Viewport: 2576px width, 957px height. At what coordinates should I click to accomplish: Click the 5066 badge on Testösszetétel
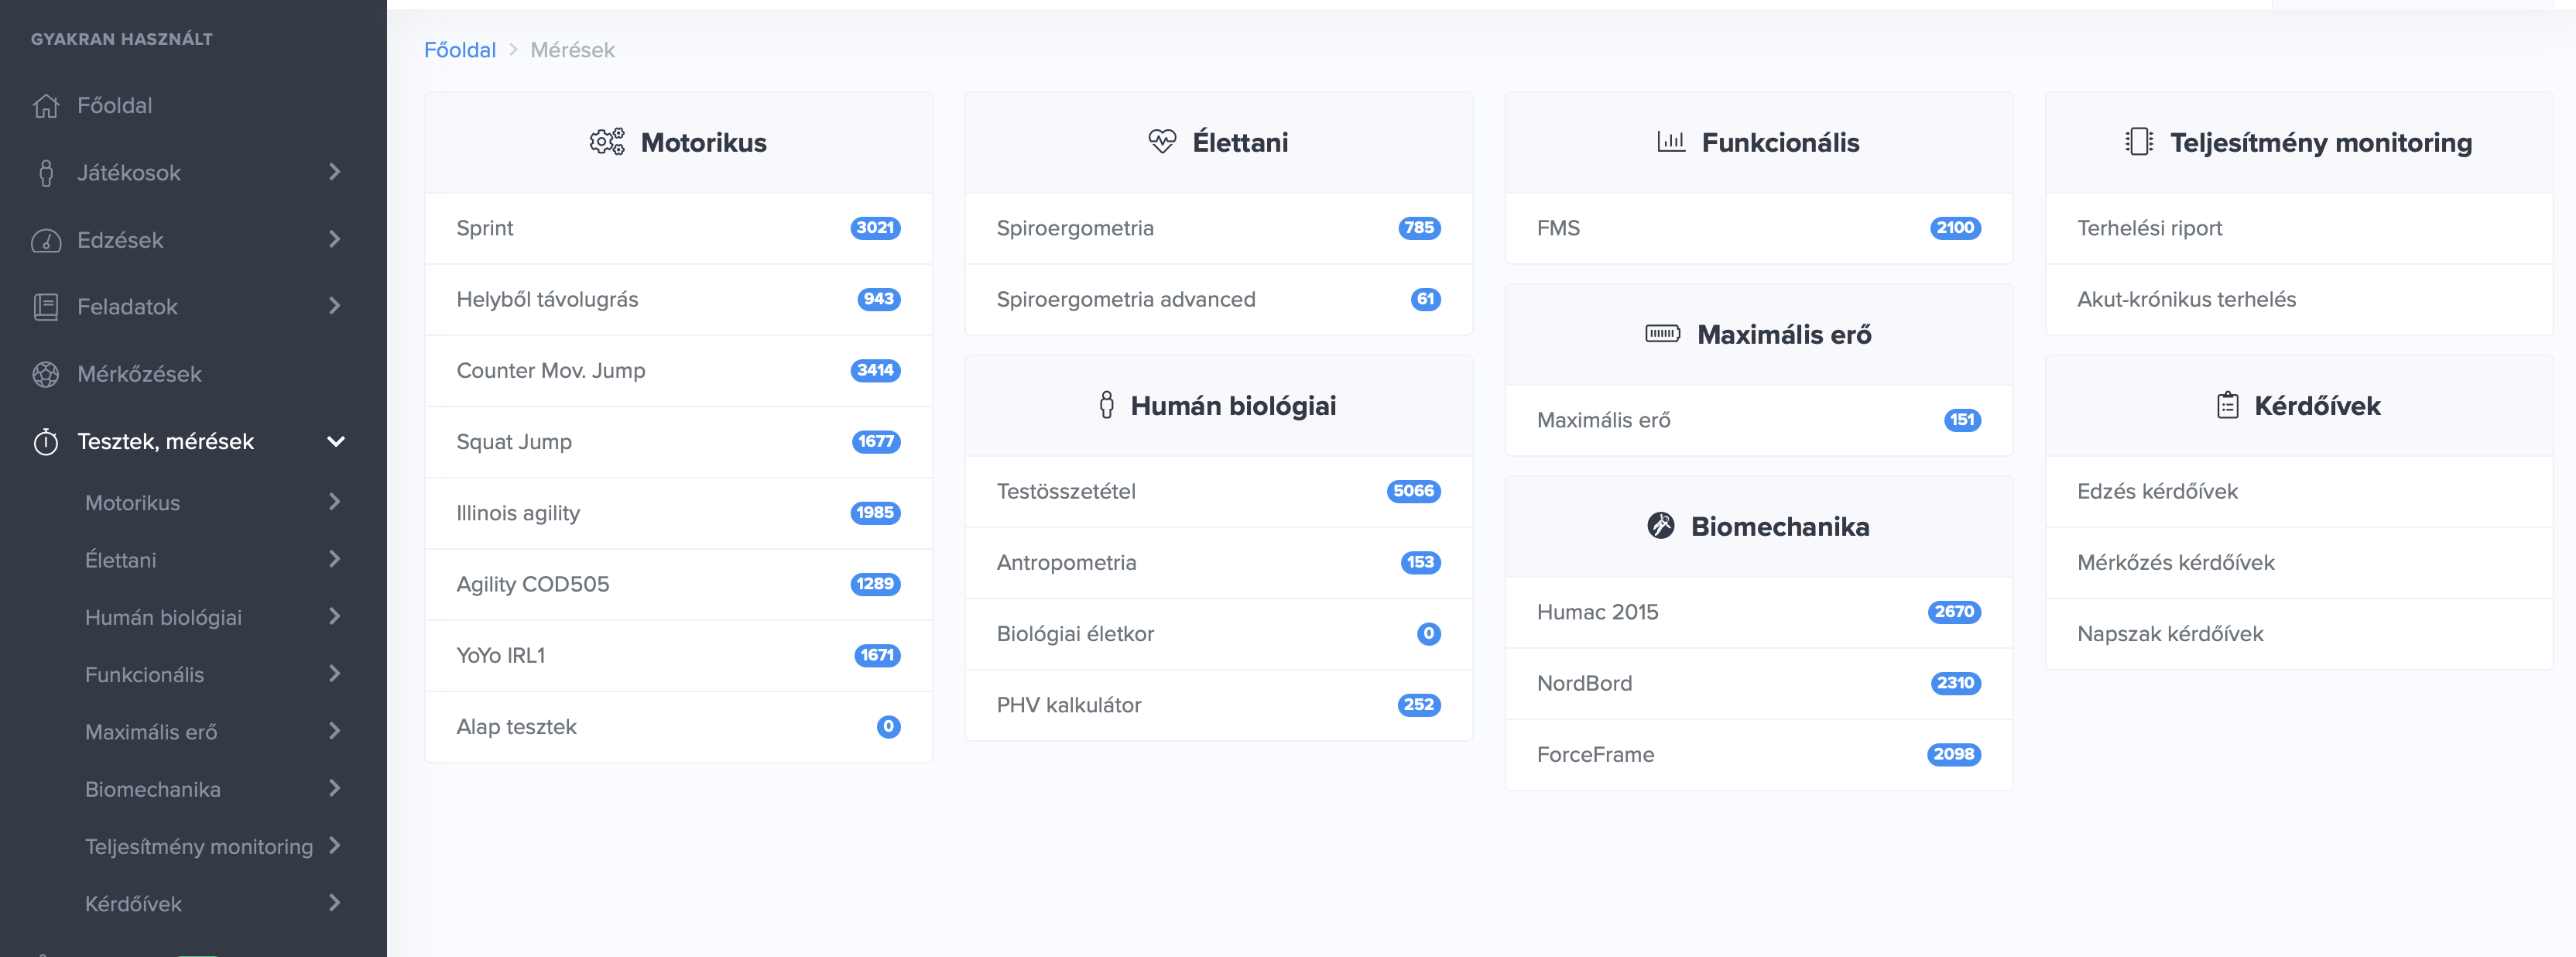click(x=1413, y=491)
